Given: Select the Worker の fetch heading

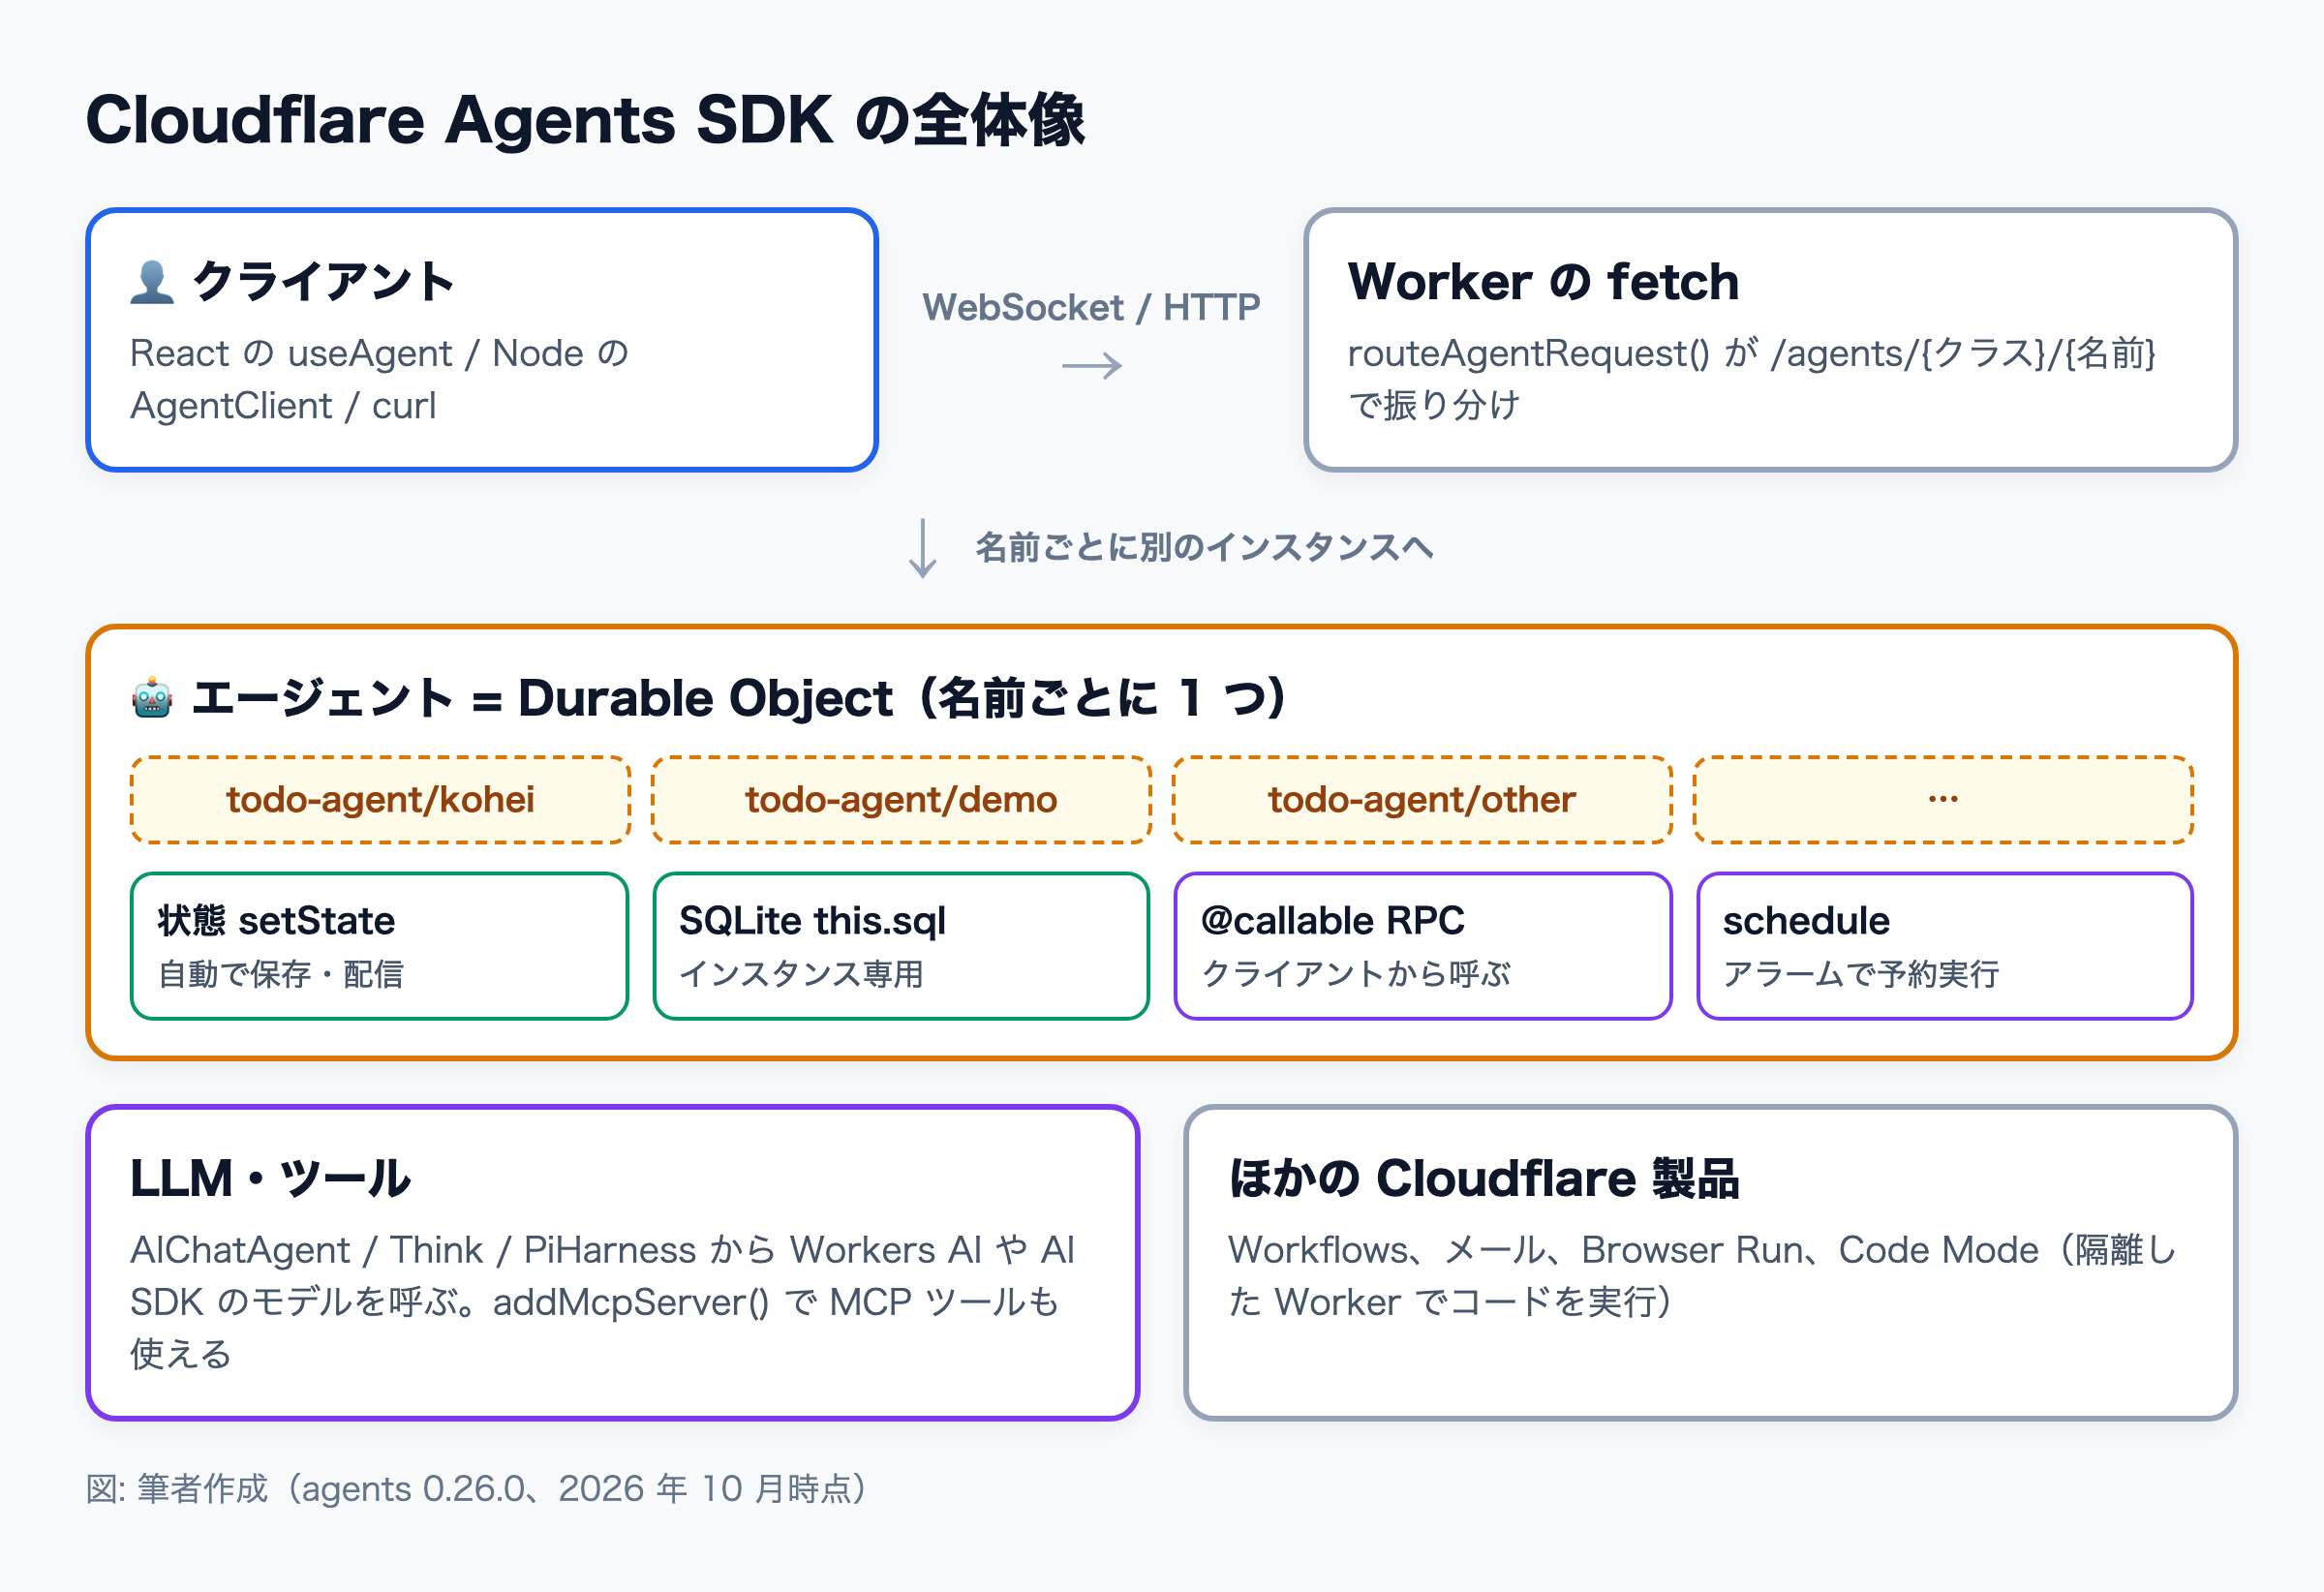Looking at the screenshot, I should tap(1543, 281).
